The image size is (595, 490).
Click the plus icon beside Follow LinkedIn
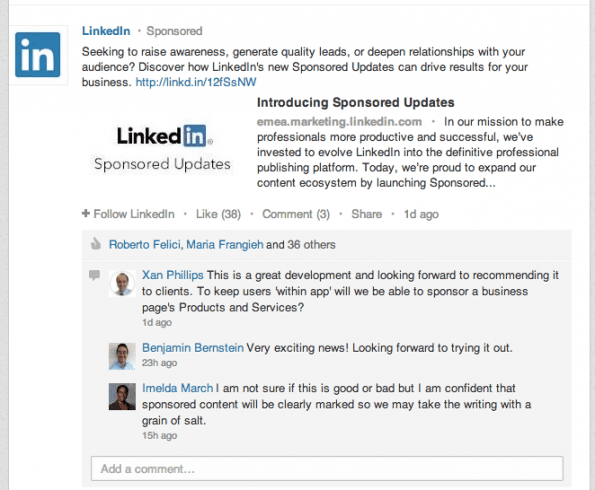point(86,213)
